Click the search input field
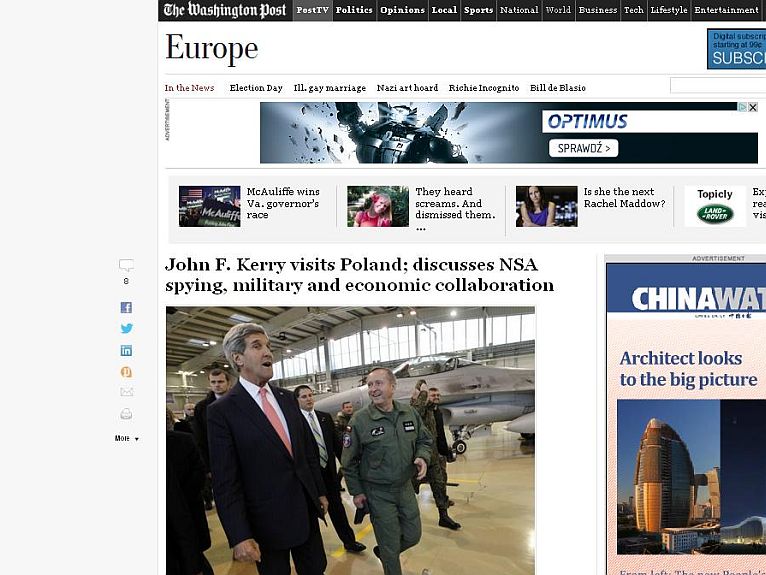The height and width of the screenshot is (575, 766). pos(718,85)
